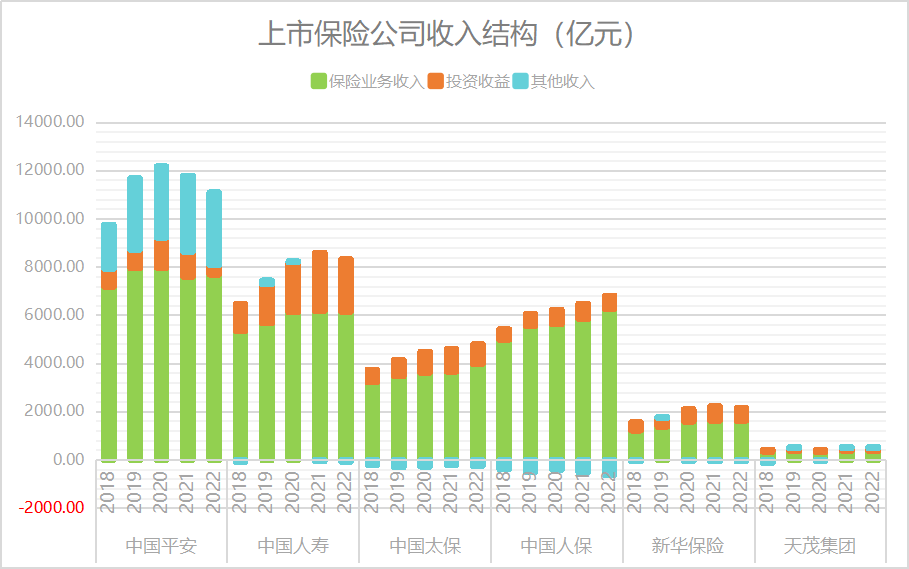Click 中国人寿 2022 green bar segment

click(x=346, y=387)
